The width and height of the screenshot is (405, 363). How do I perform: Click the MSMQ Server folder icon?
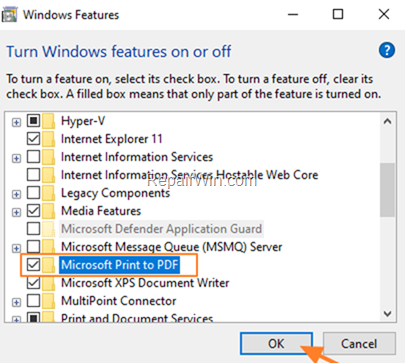pyautogui.click(x=49, y=247)
